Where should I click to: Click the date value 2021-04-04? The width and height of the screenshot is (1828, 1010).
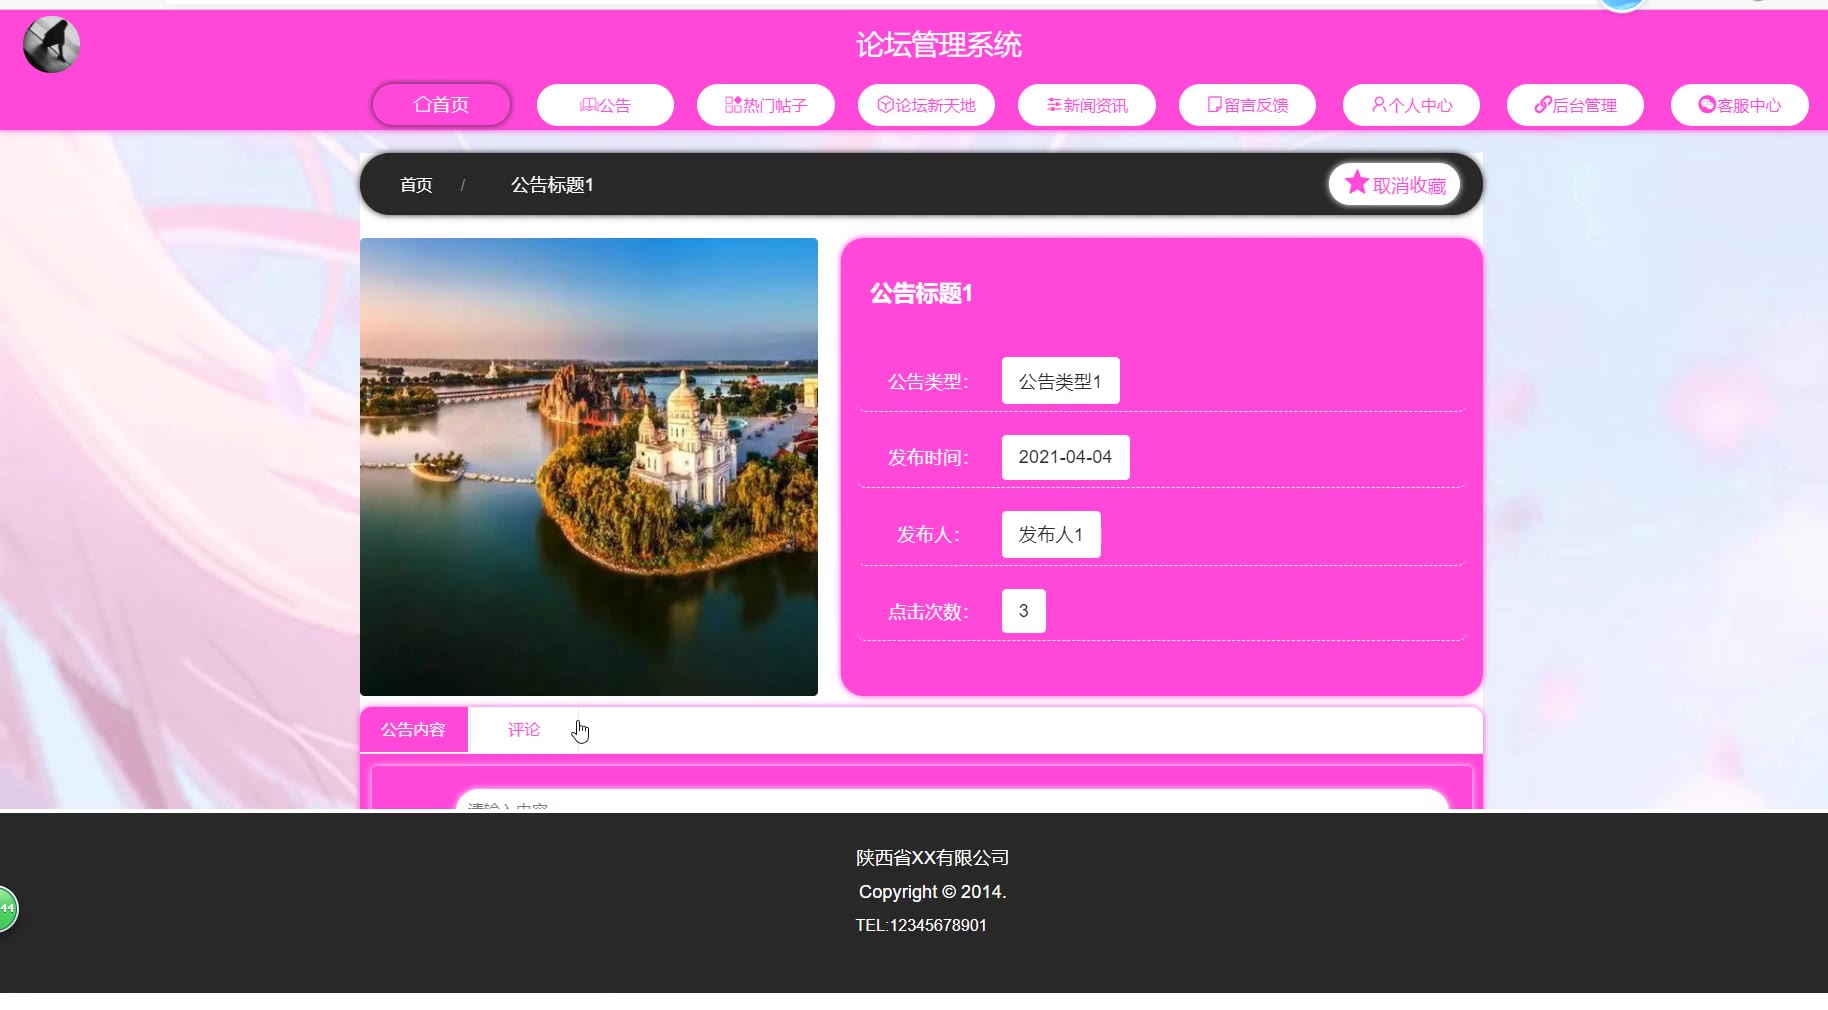(x=1065, y=457)
